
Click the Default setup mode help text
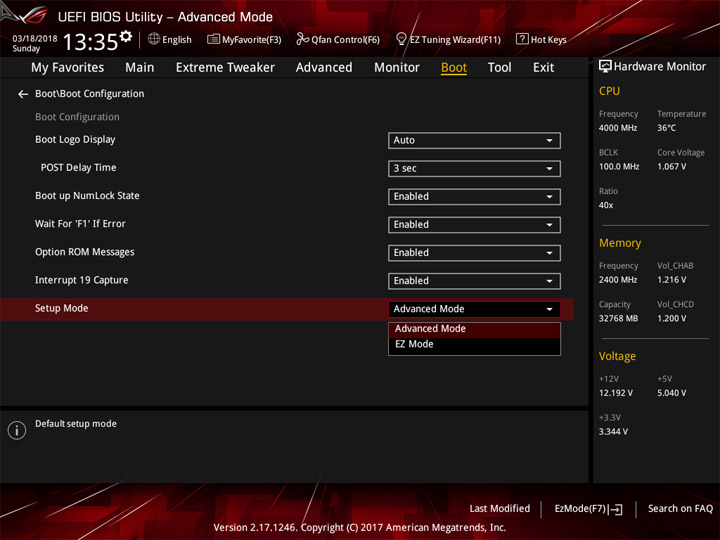76,424
